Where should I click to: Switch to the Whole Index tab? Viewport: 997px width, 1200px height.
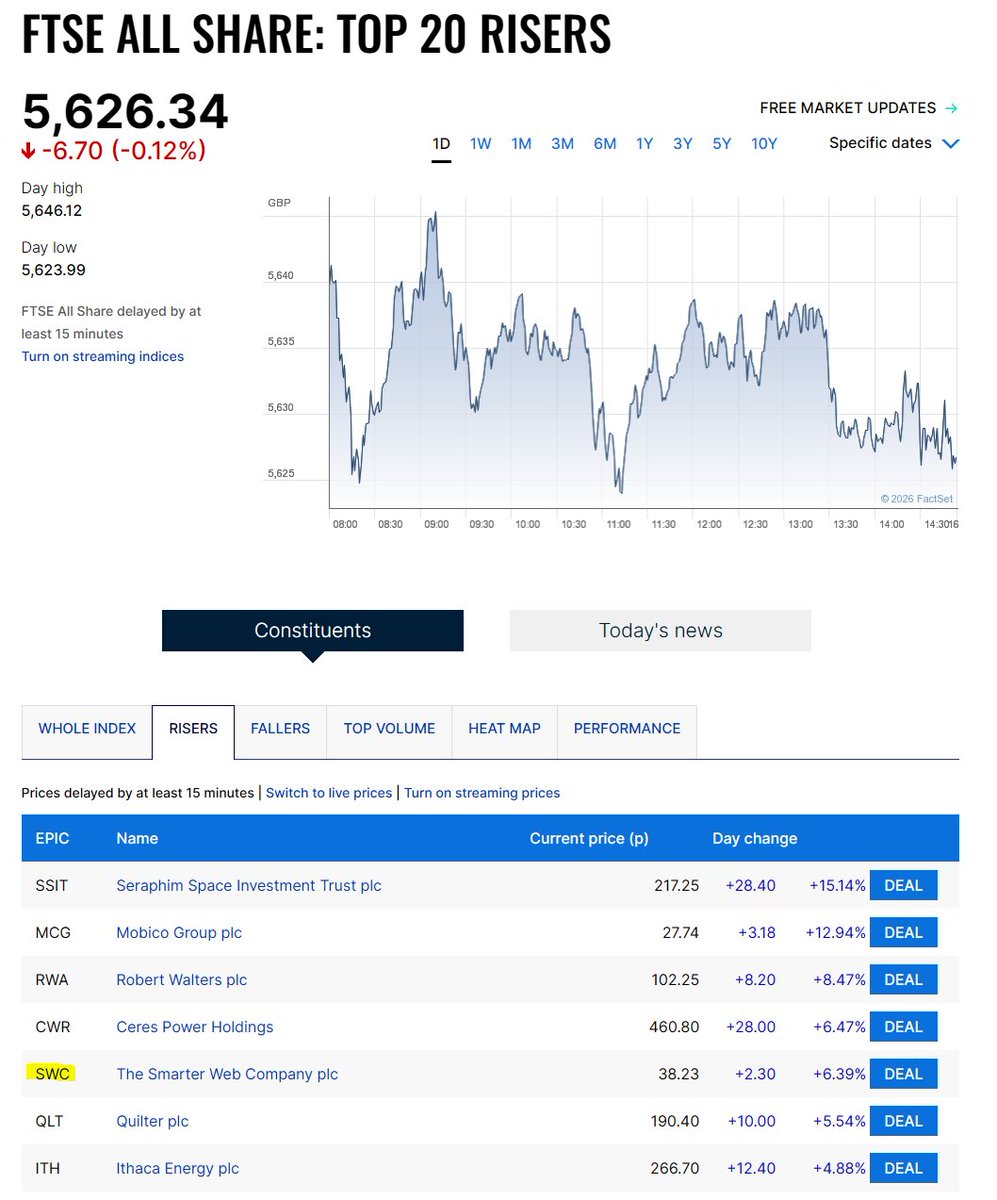(x=87, y=729)
